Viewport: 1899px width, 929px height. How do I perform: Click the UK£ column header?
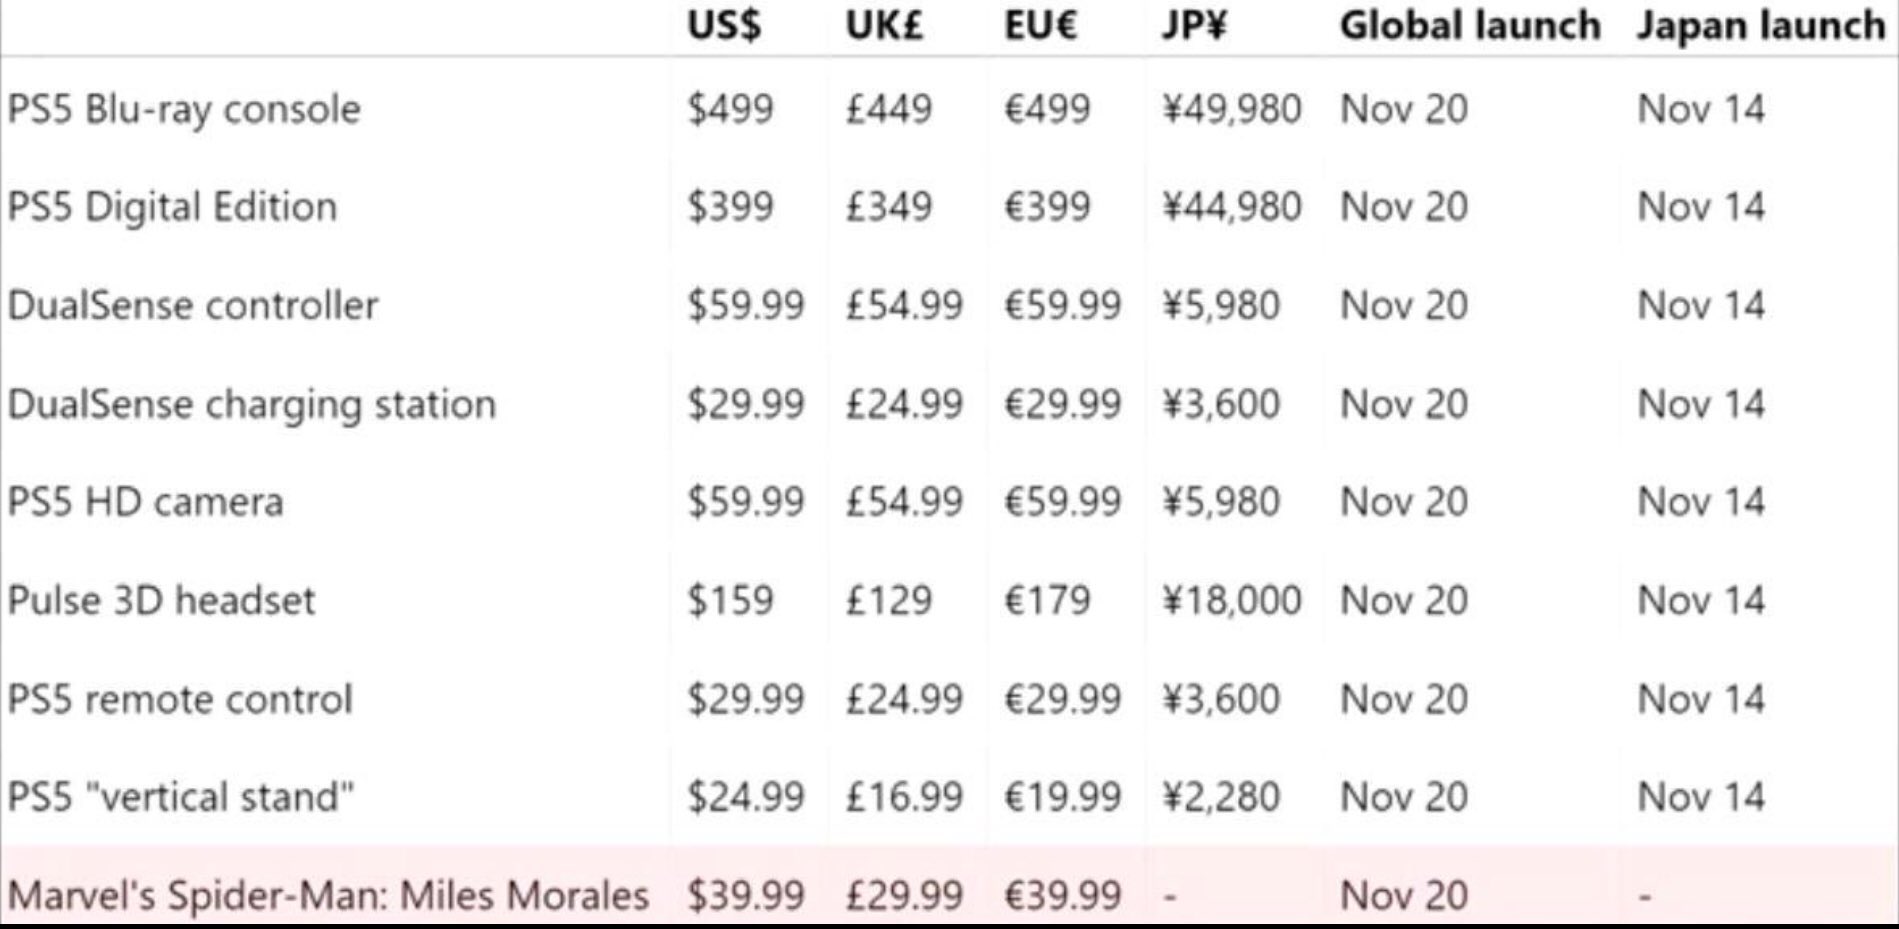(883, 26)
